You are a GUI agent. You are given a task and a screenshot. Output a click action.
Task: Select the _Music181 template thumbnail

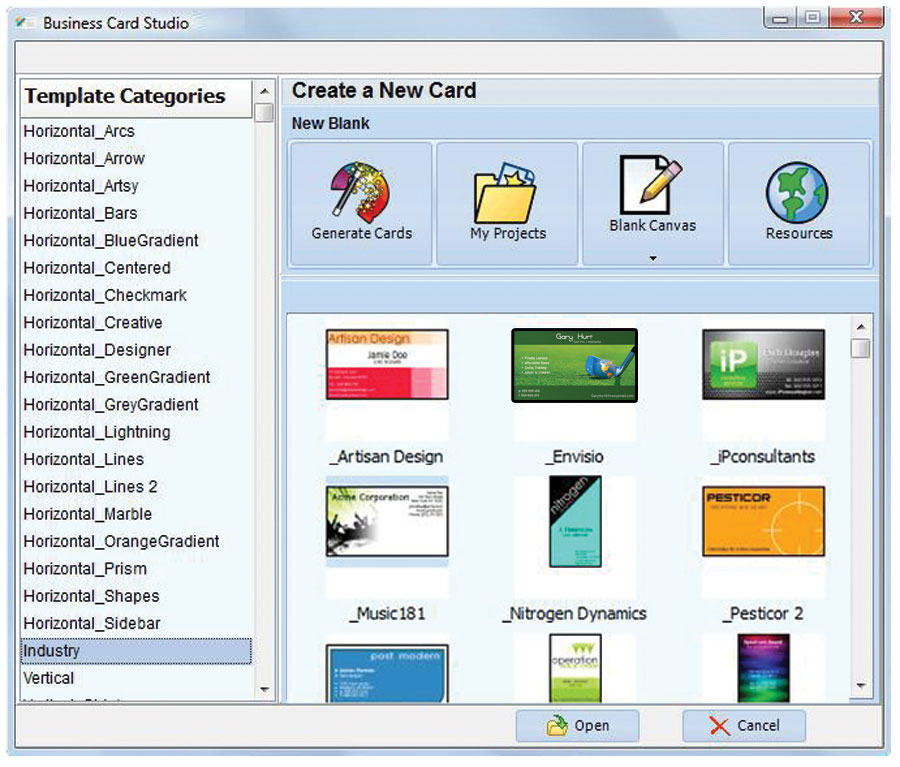pos(387,522)
